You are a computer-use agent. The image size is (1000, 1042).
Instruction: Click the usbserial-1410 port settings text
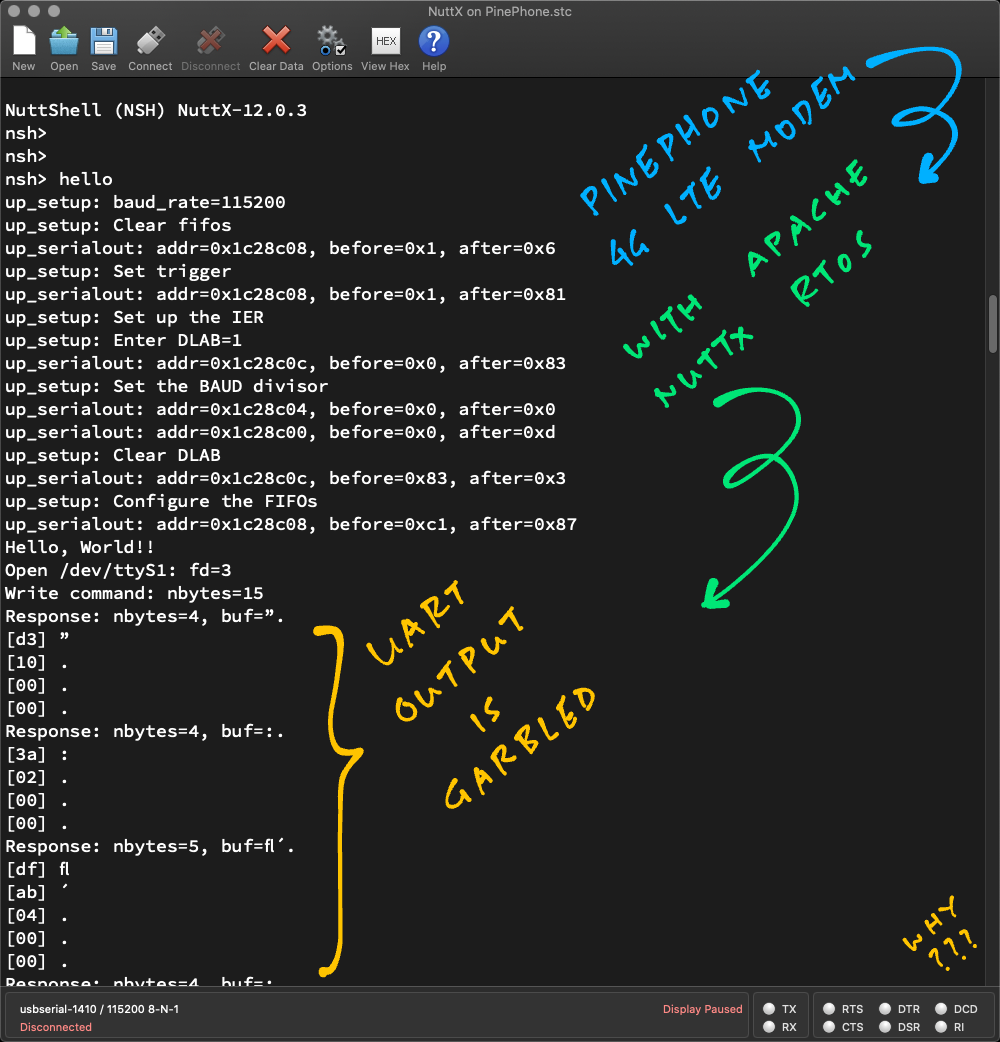click(99, 1009)
